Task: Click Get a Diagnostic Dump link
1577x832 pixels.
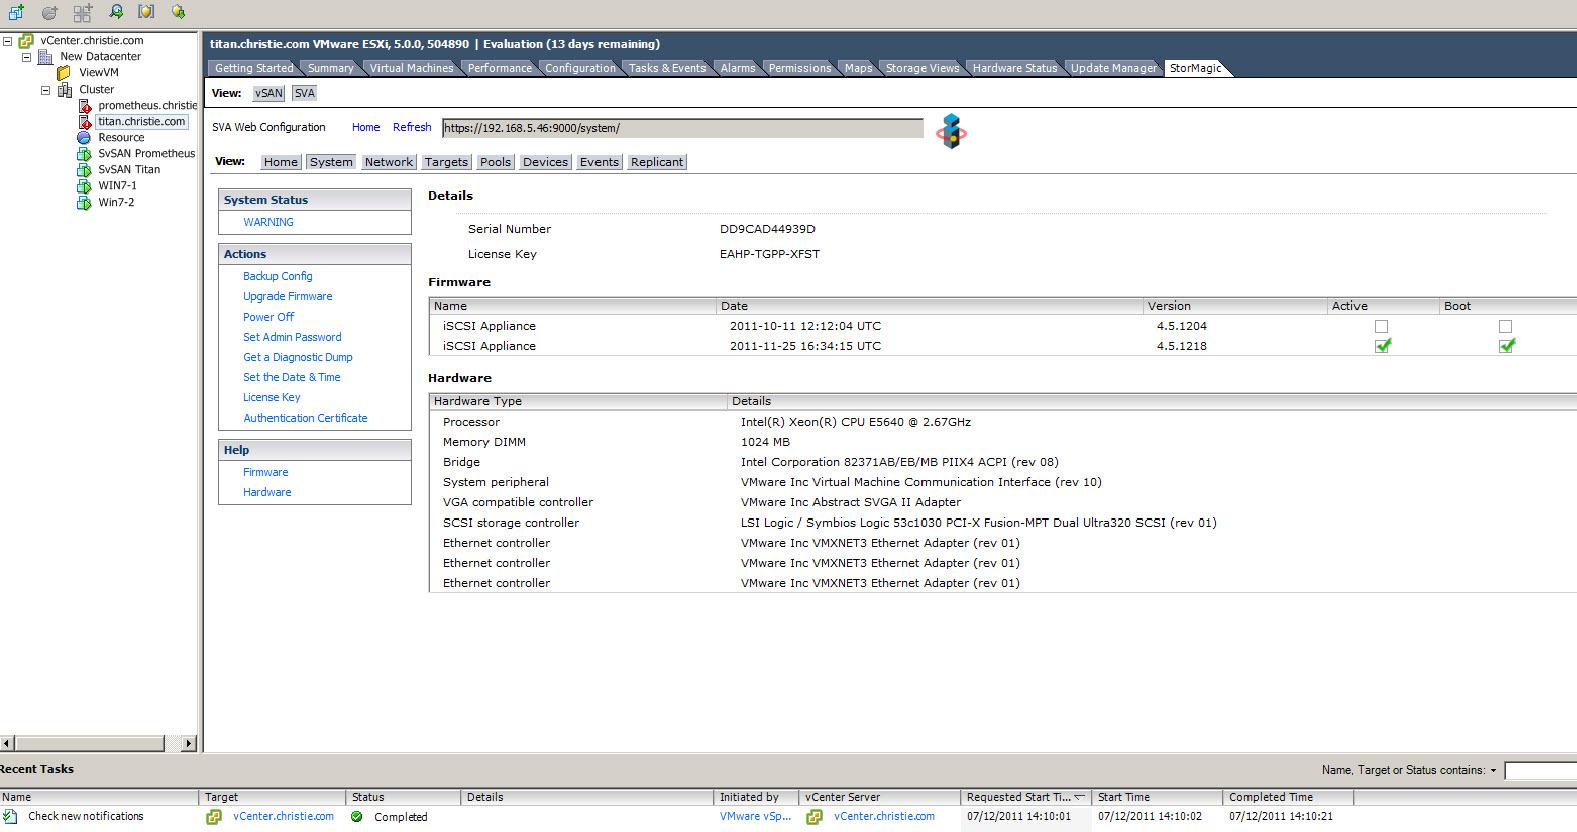Action: (x=298, y=357)
